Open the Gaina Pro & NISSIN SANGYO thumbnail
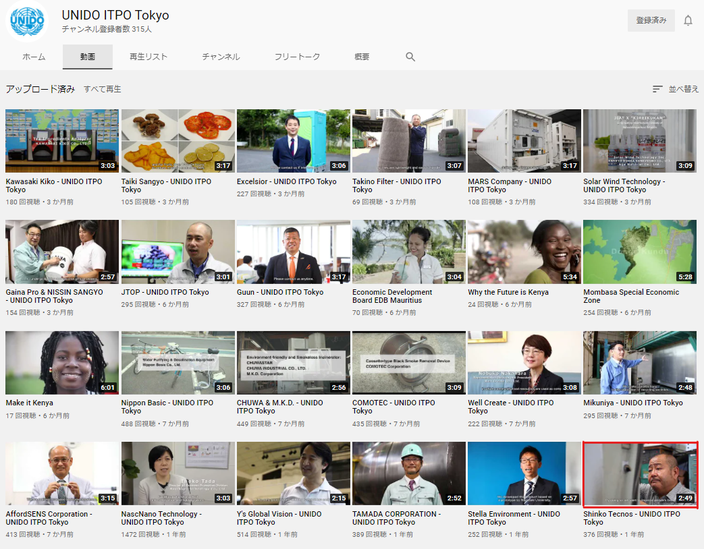The image size is (704, 549). tap(62, 252)
